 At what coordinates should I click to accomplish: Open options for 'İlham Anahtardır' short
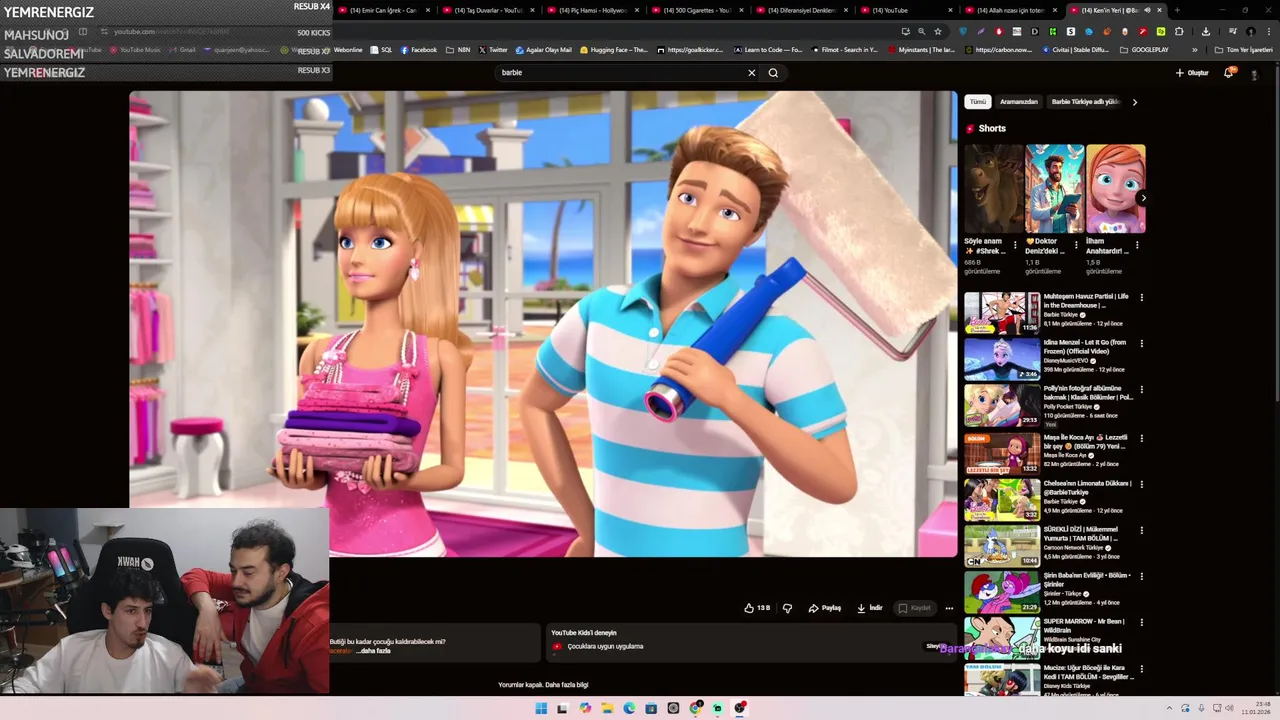point(1137,244)
